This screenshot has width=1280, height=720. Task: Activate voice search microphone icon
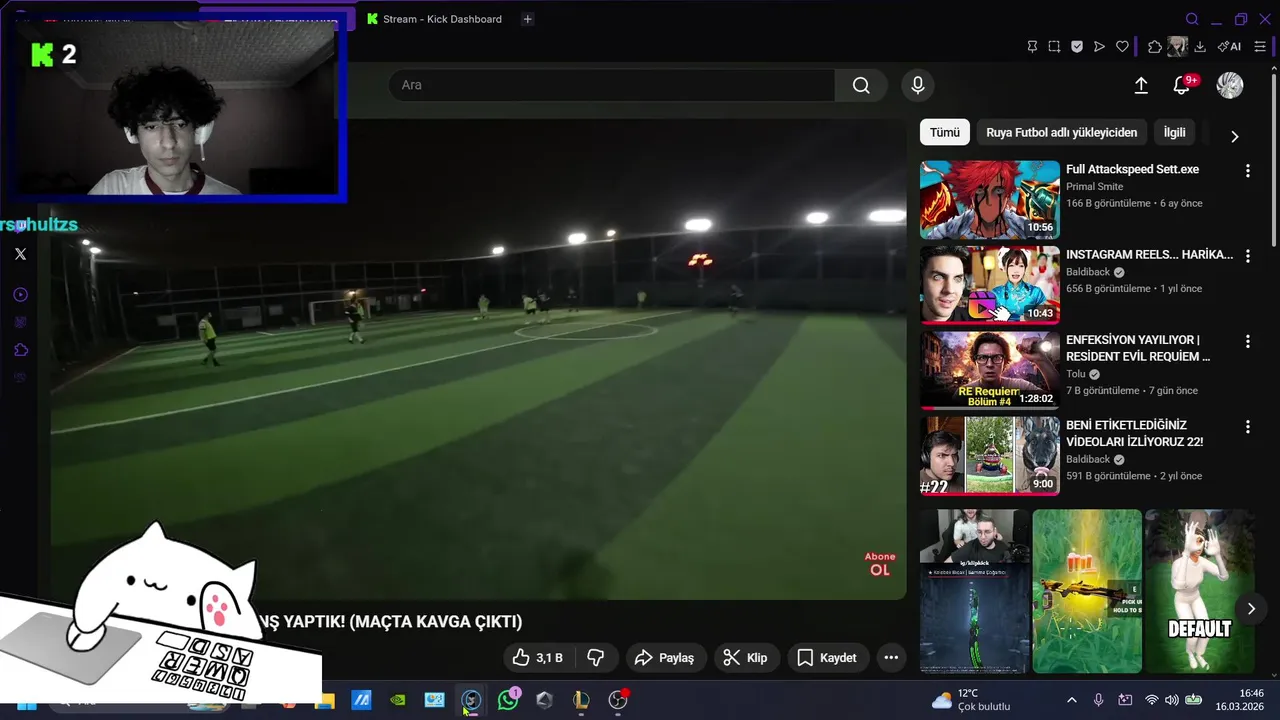pos(918,85)
